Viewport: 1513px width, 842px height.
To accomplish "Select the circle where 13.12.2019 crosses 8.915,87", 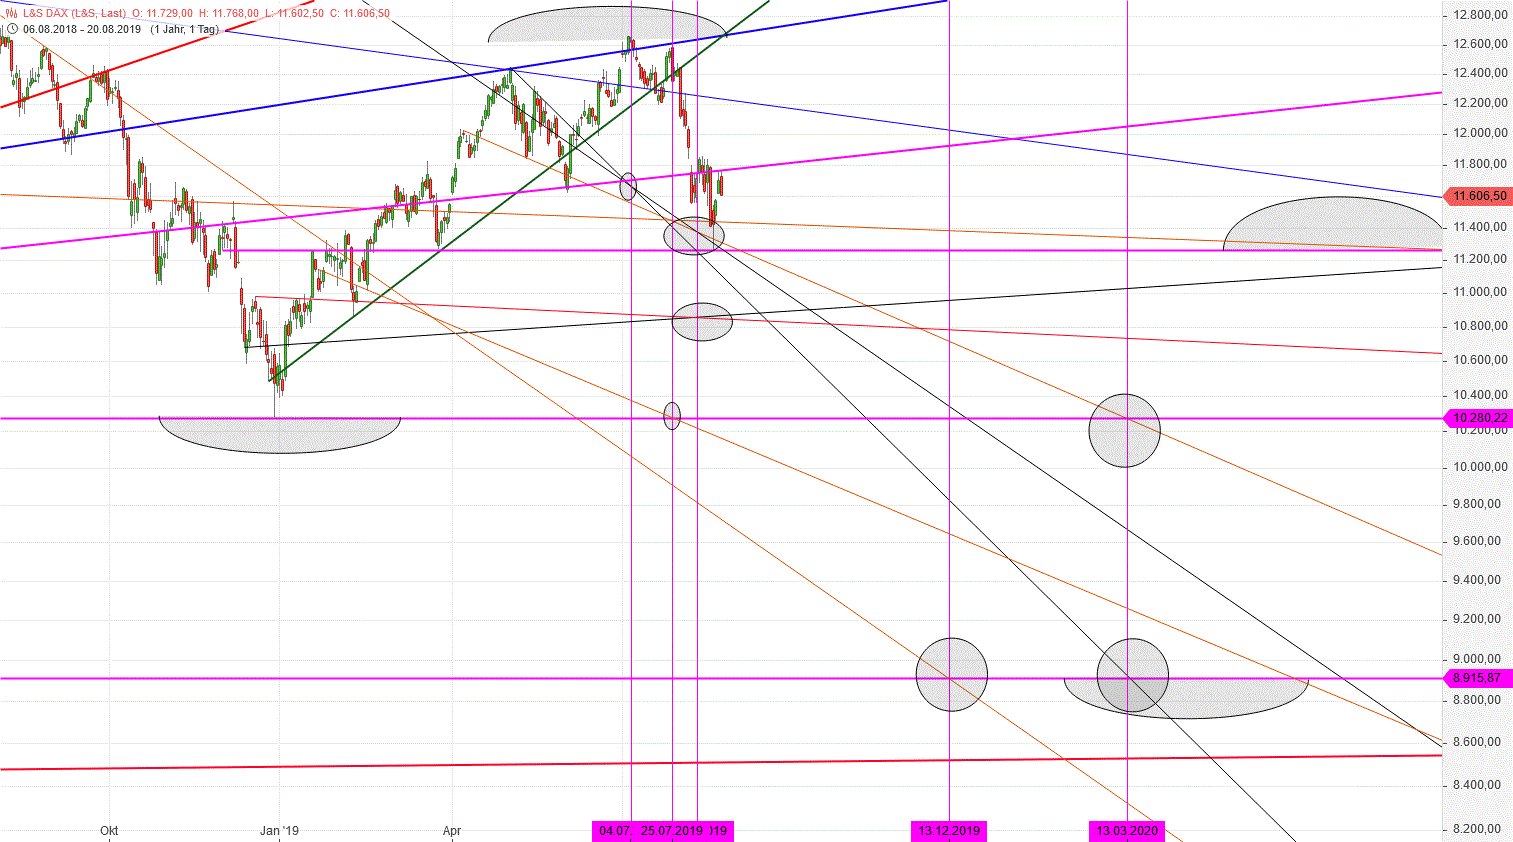I will [952, 675].
